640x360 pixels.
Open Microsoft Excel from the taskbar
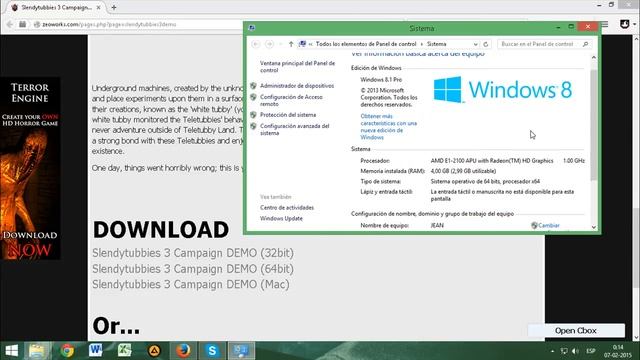(x=124, y=351)
